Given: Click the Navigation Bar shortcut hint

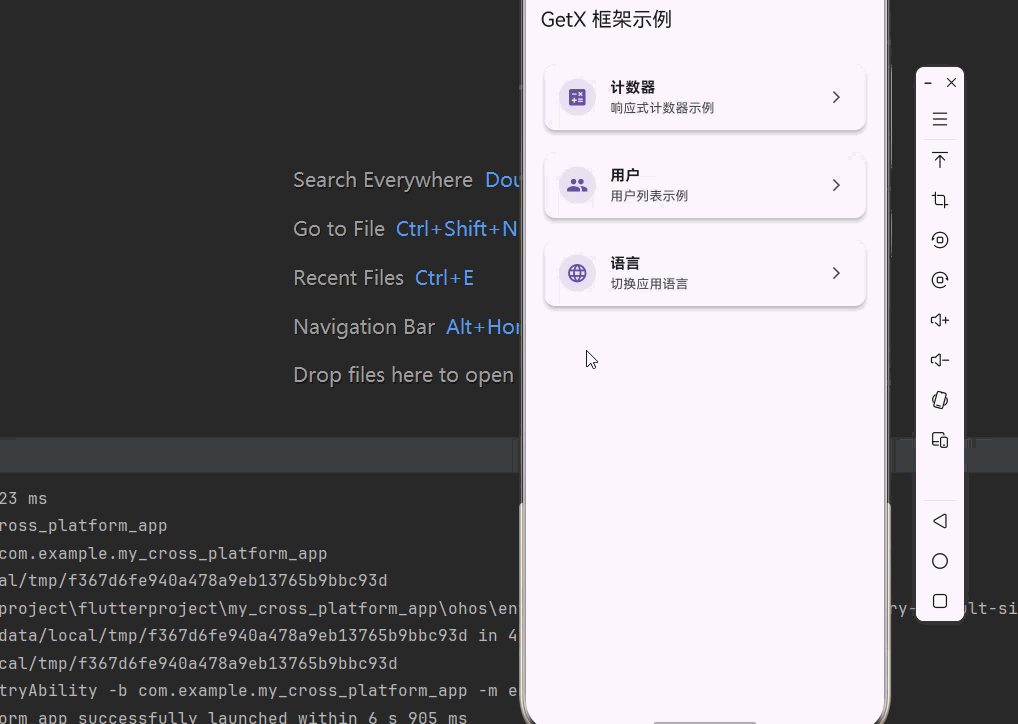Looking at the screenshot, I should point(406,327).
